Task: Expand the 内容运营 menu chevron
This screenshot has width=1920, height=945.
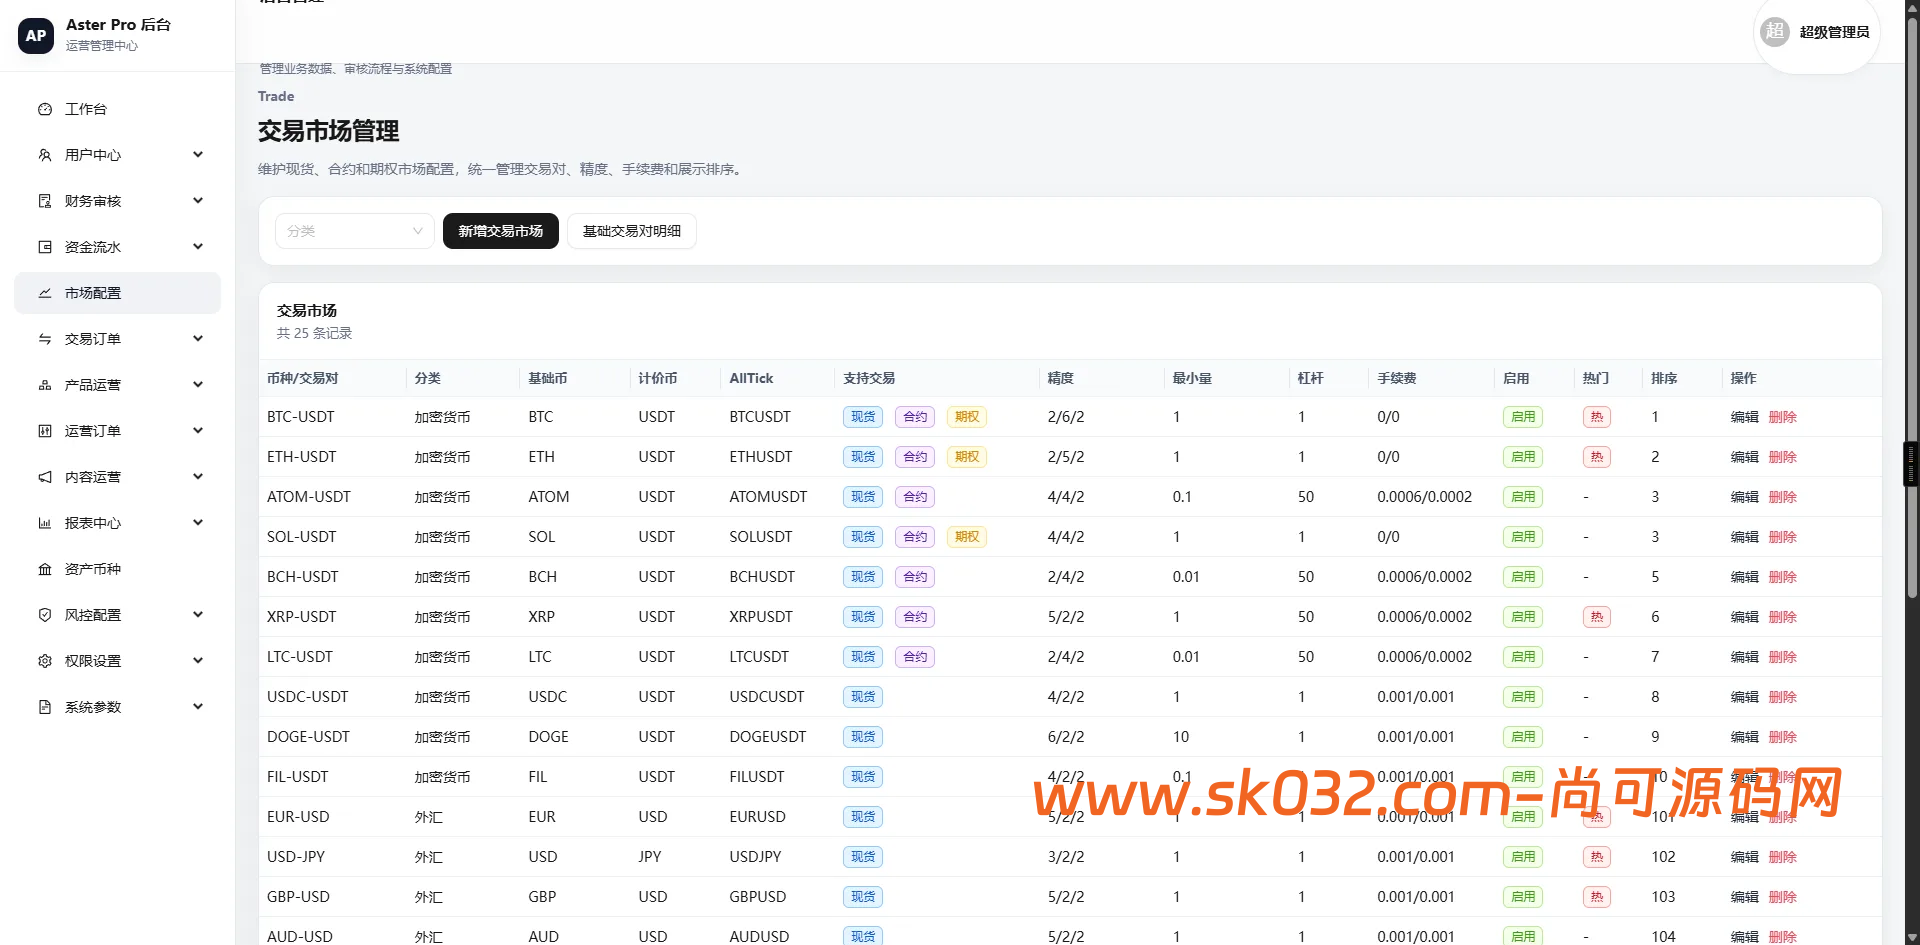Action: pyautogui.click(x=198, y=476)
